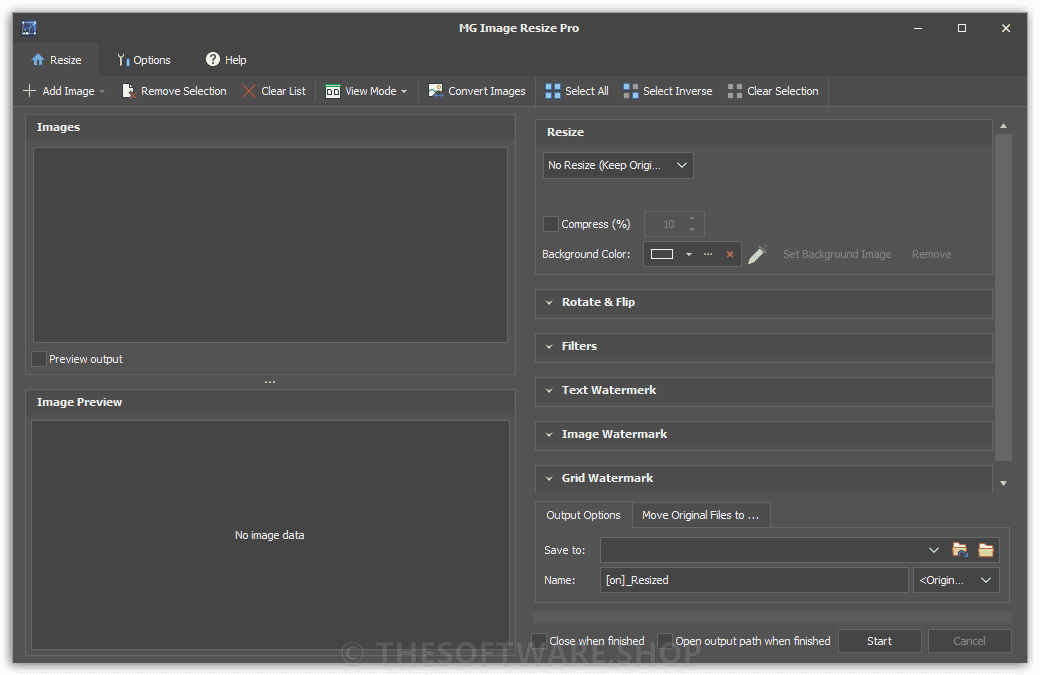Clear background color with the red X
Viewport: 1040px width, 675px height.
click(730, 254)
